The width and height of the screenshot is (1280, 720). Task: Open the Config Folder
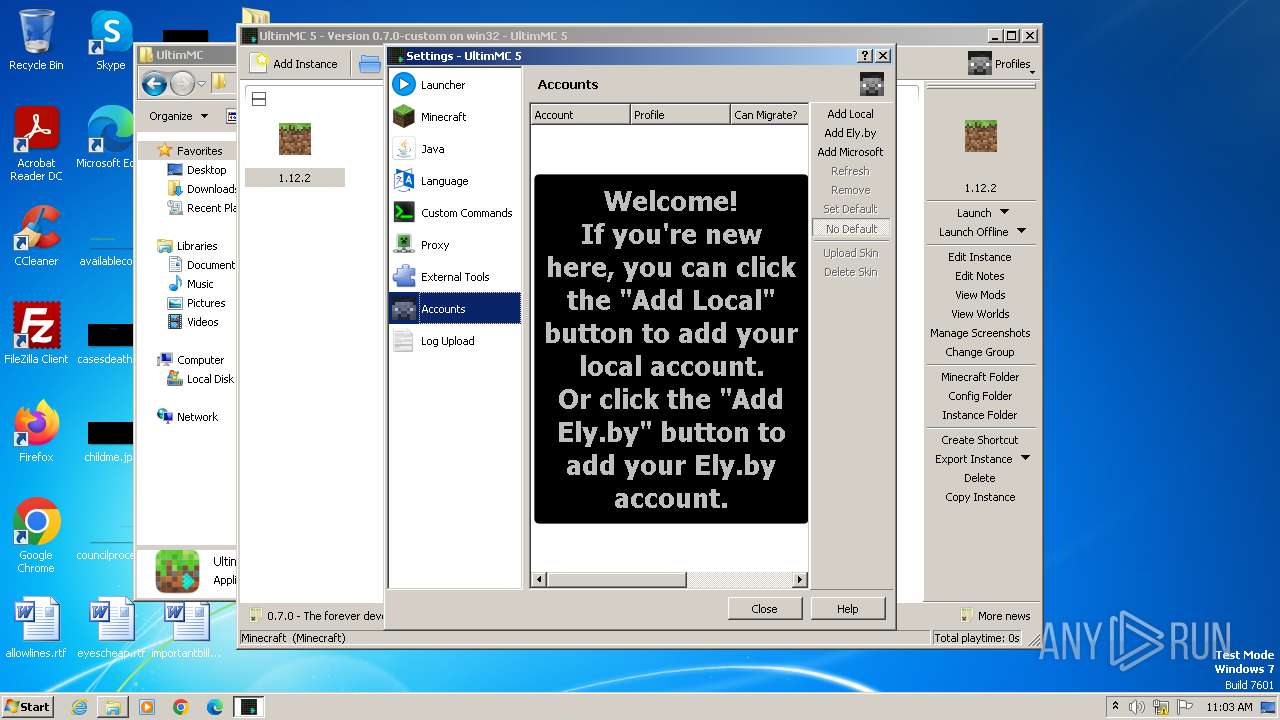[x=980, y=396]
